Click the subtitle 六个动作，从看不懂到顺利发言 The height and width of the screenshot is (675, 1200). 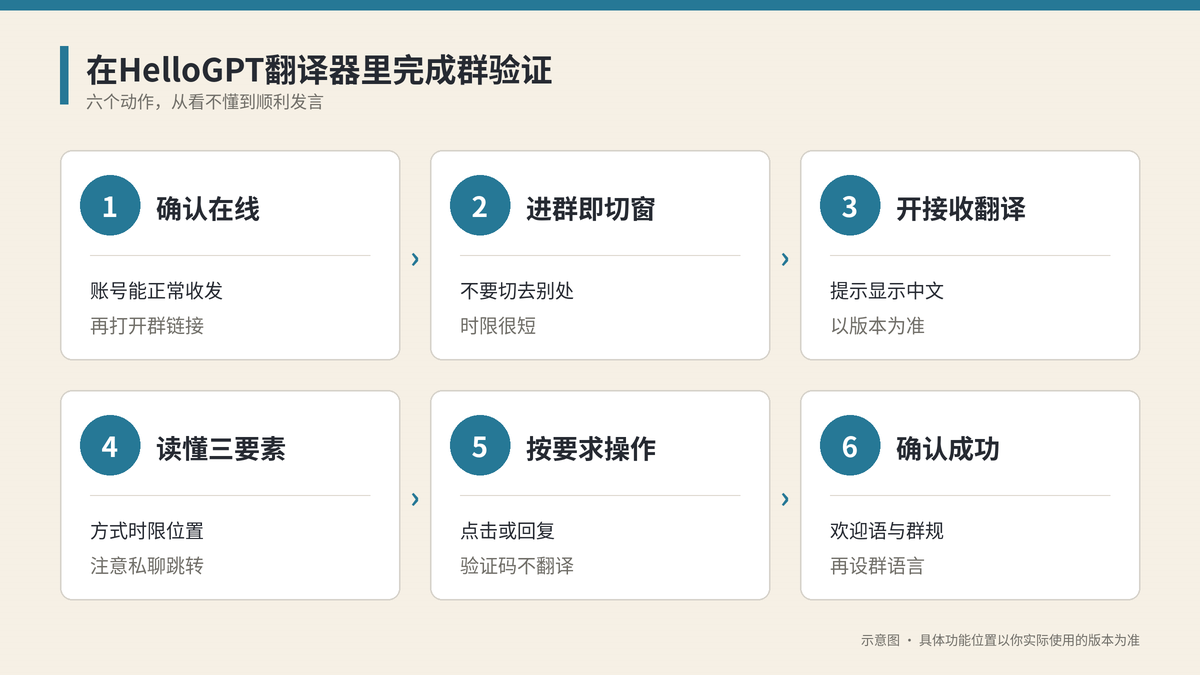tap(205, 102)
